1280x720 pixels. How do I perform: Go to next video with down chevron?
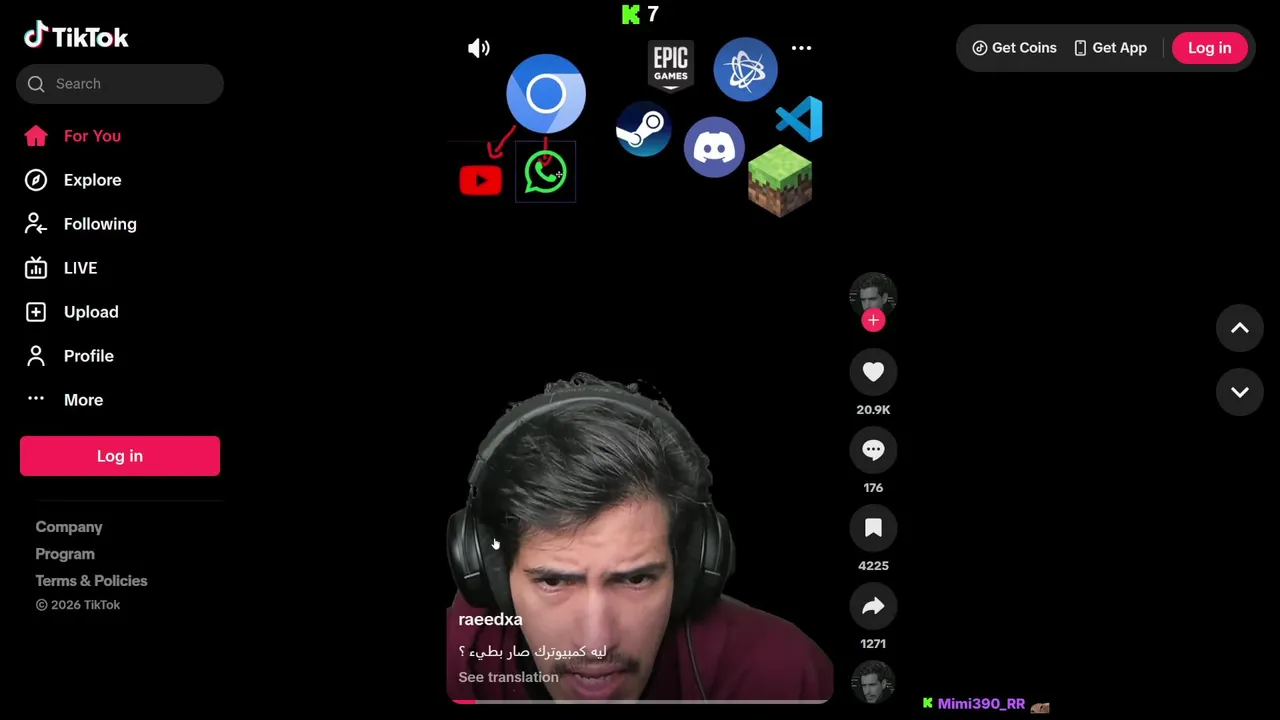(x=1240, y=392)
